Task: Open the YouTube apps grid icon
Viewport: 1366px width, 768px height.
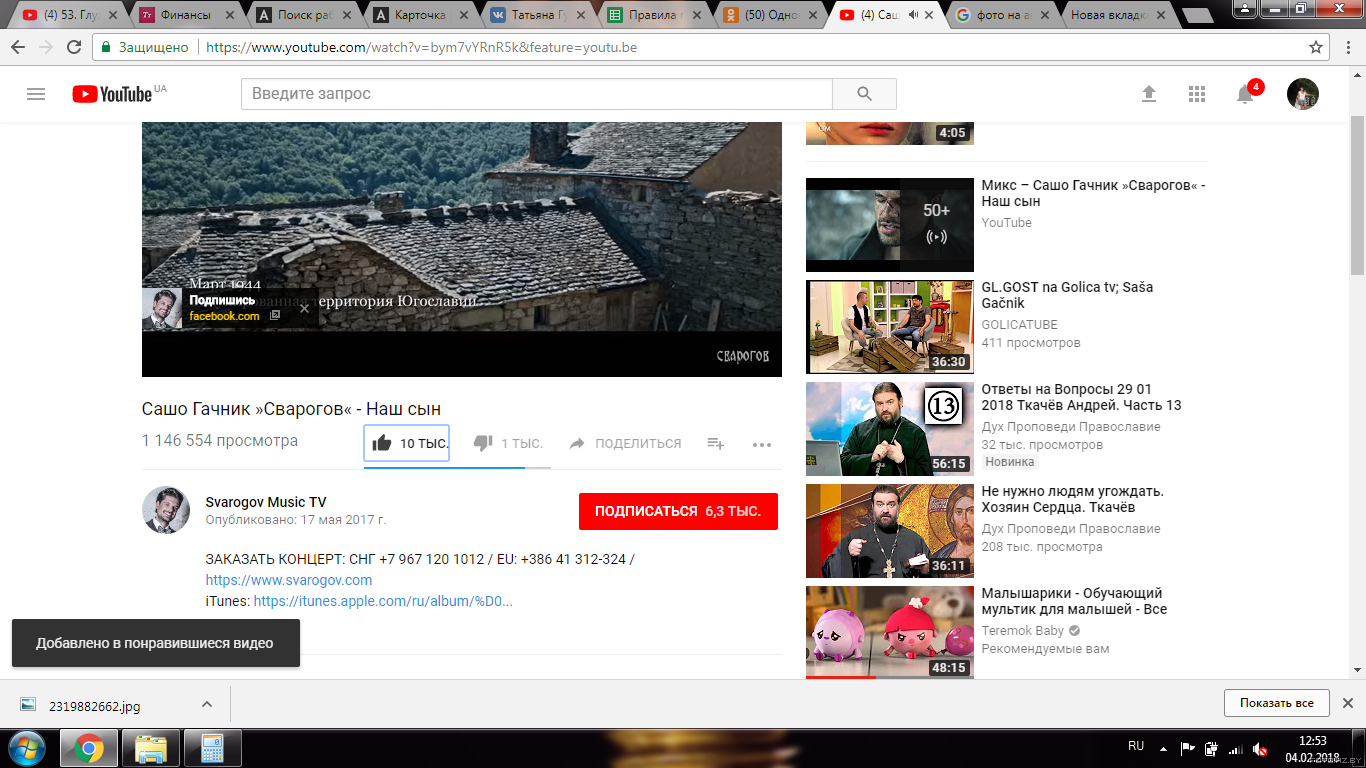Action: pyautogui.click(x=1197, y=94)
